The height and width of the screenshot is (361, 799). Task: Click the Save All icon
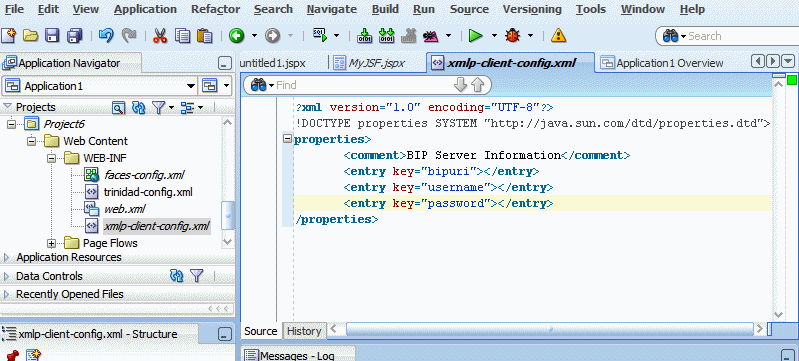[75, 36]
